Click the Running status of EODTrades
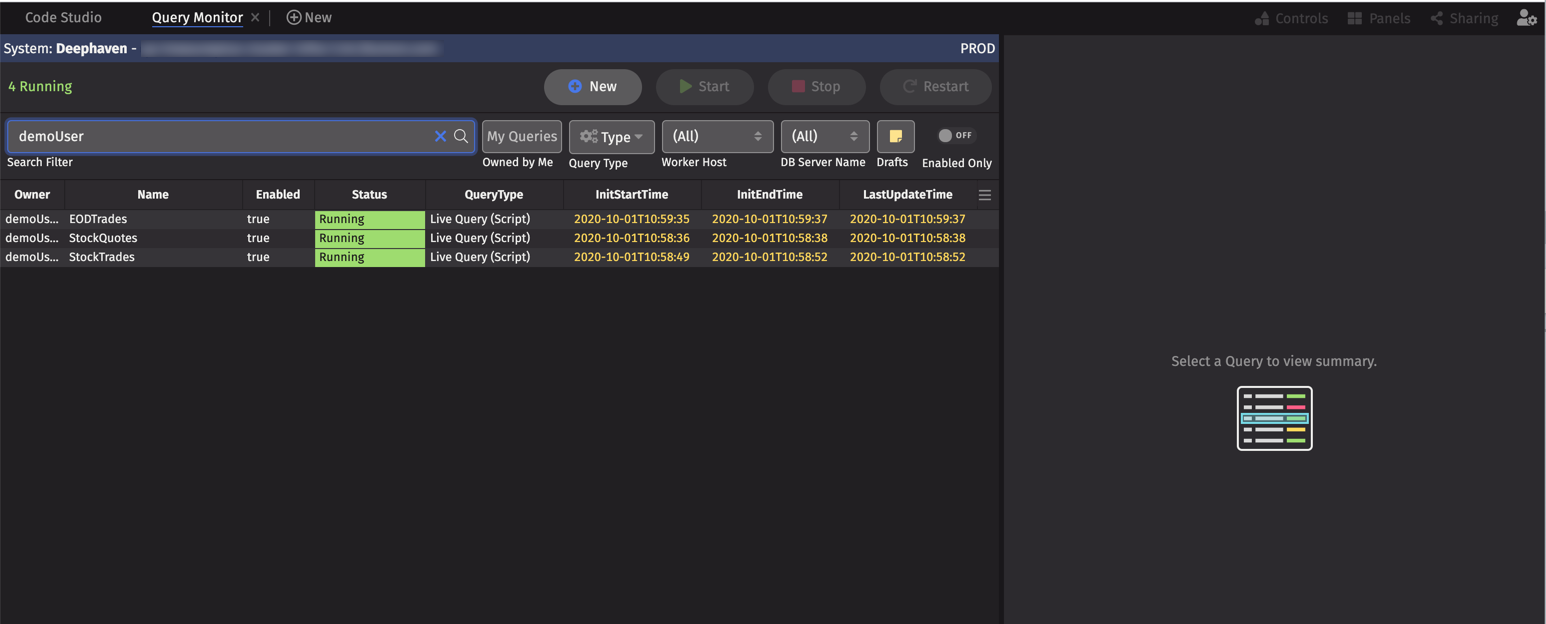This screenshot has height=624, width=1546. point(370,219)
